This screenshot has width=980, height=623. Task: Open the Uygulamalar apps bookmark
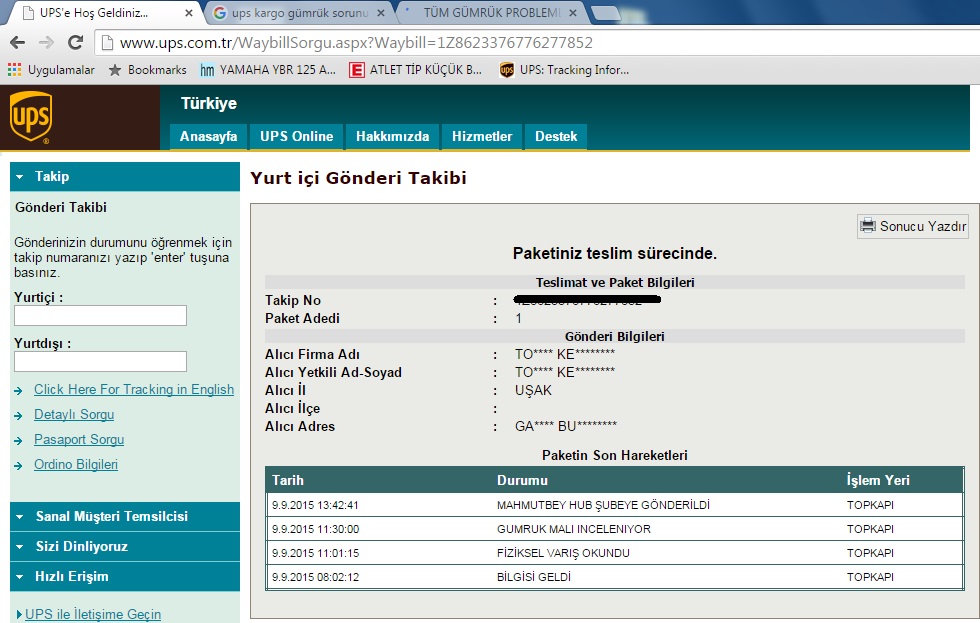(x=50, y=70)
